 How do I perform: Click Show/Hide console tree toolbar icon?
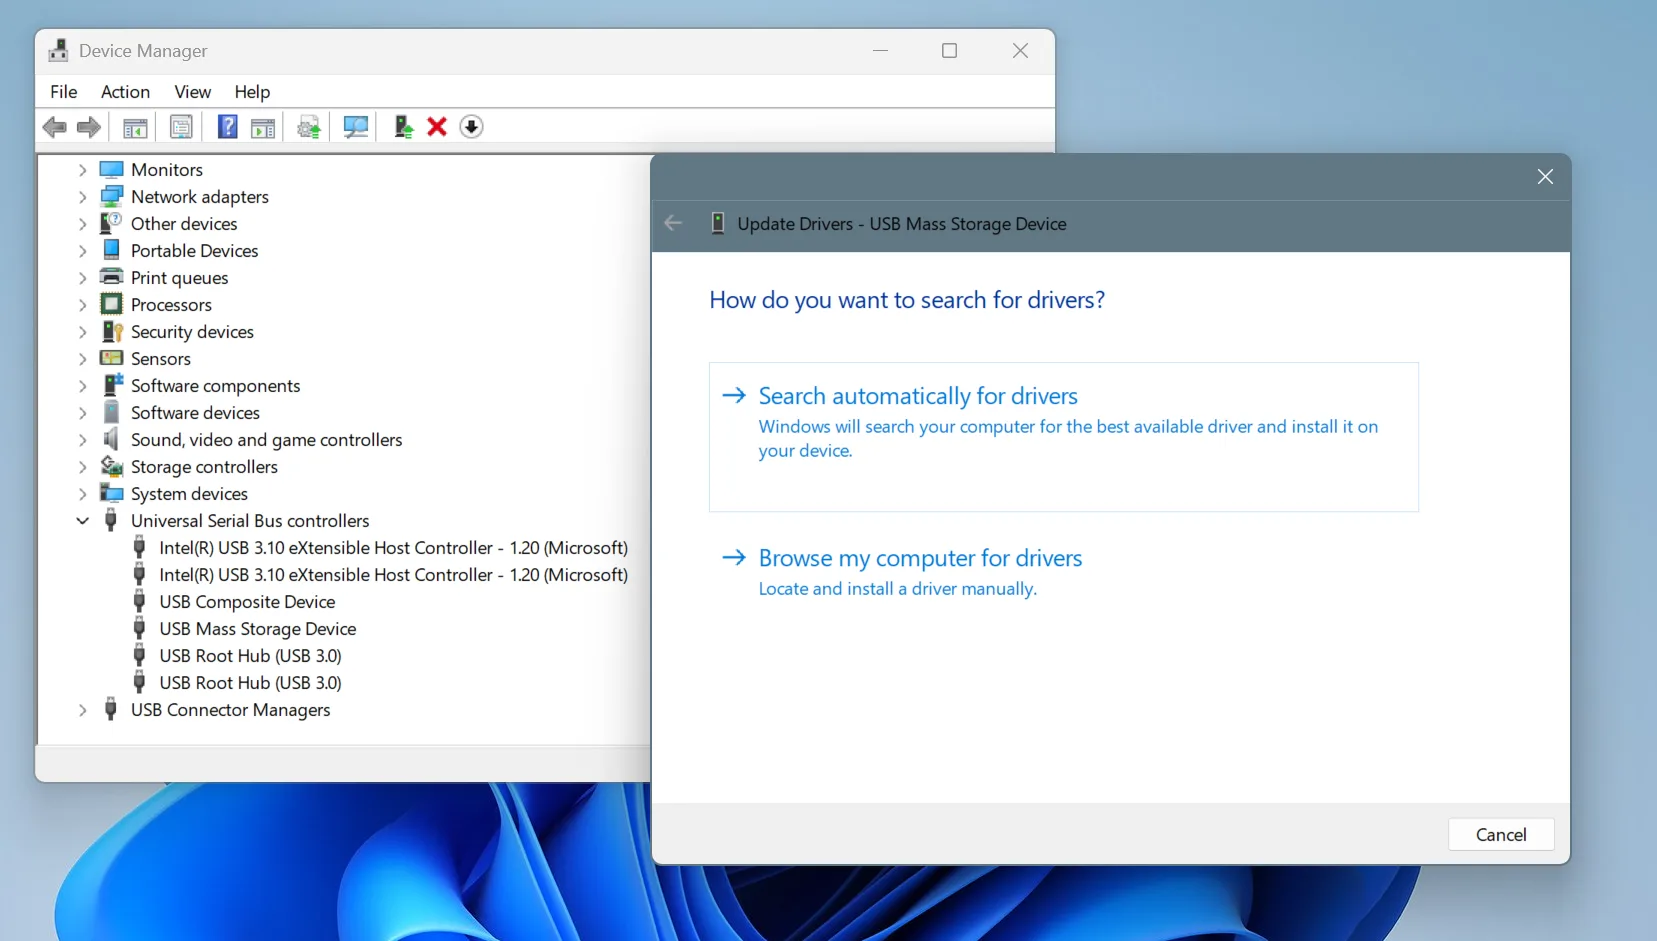135,127
